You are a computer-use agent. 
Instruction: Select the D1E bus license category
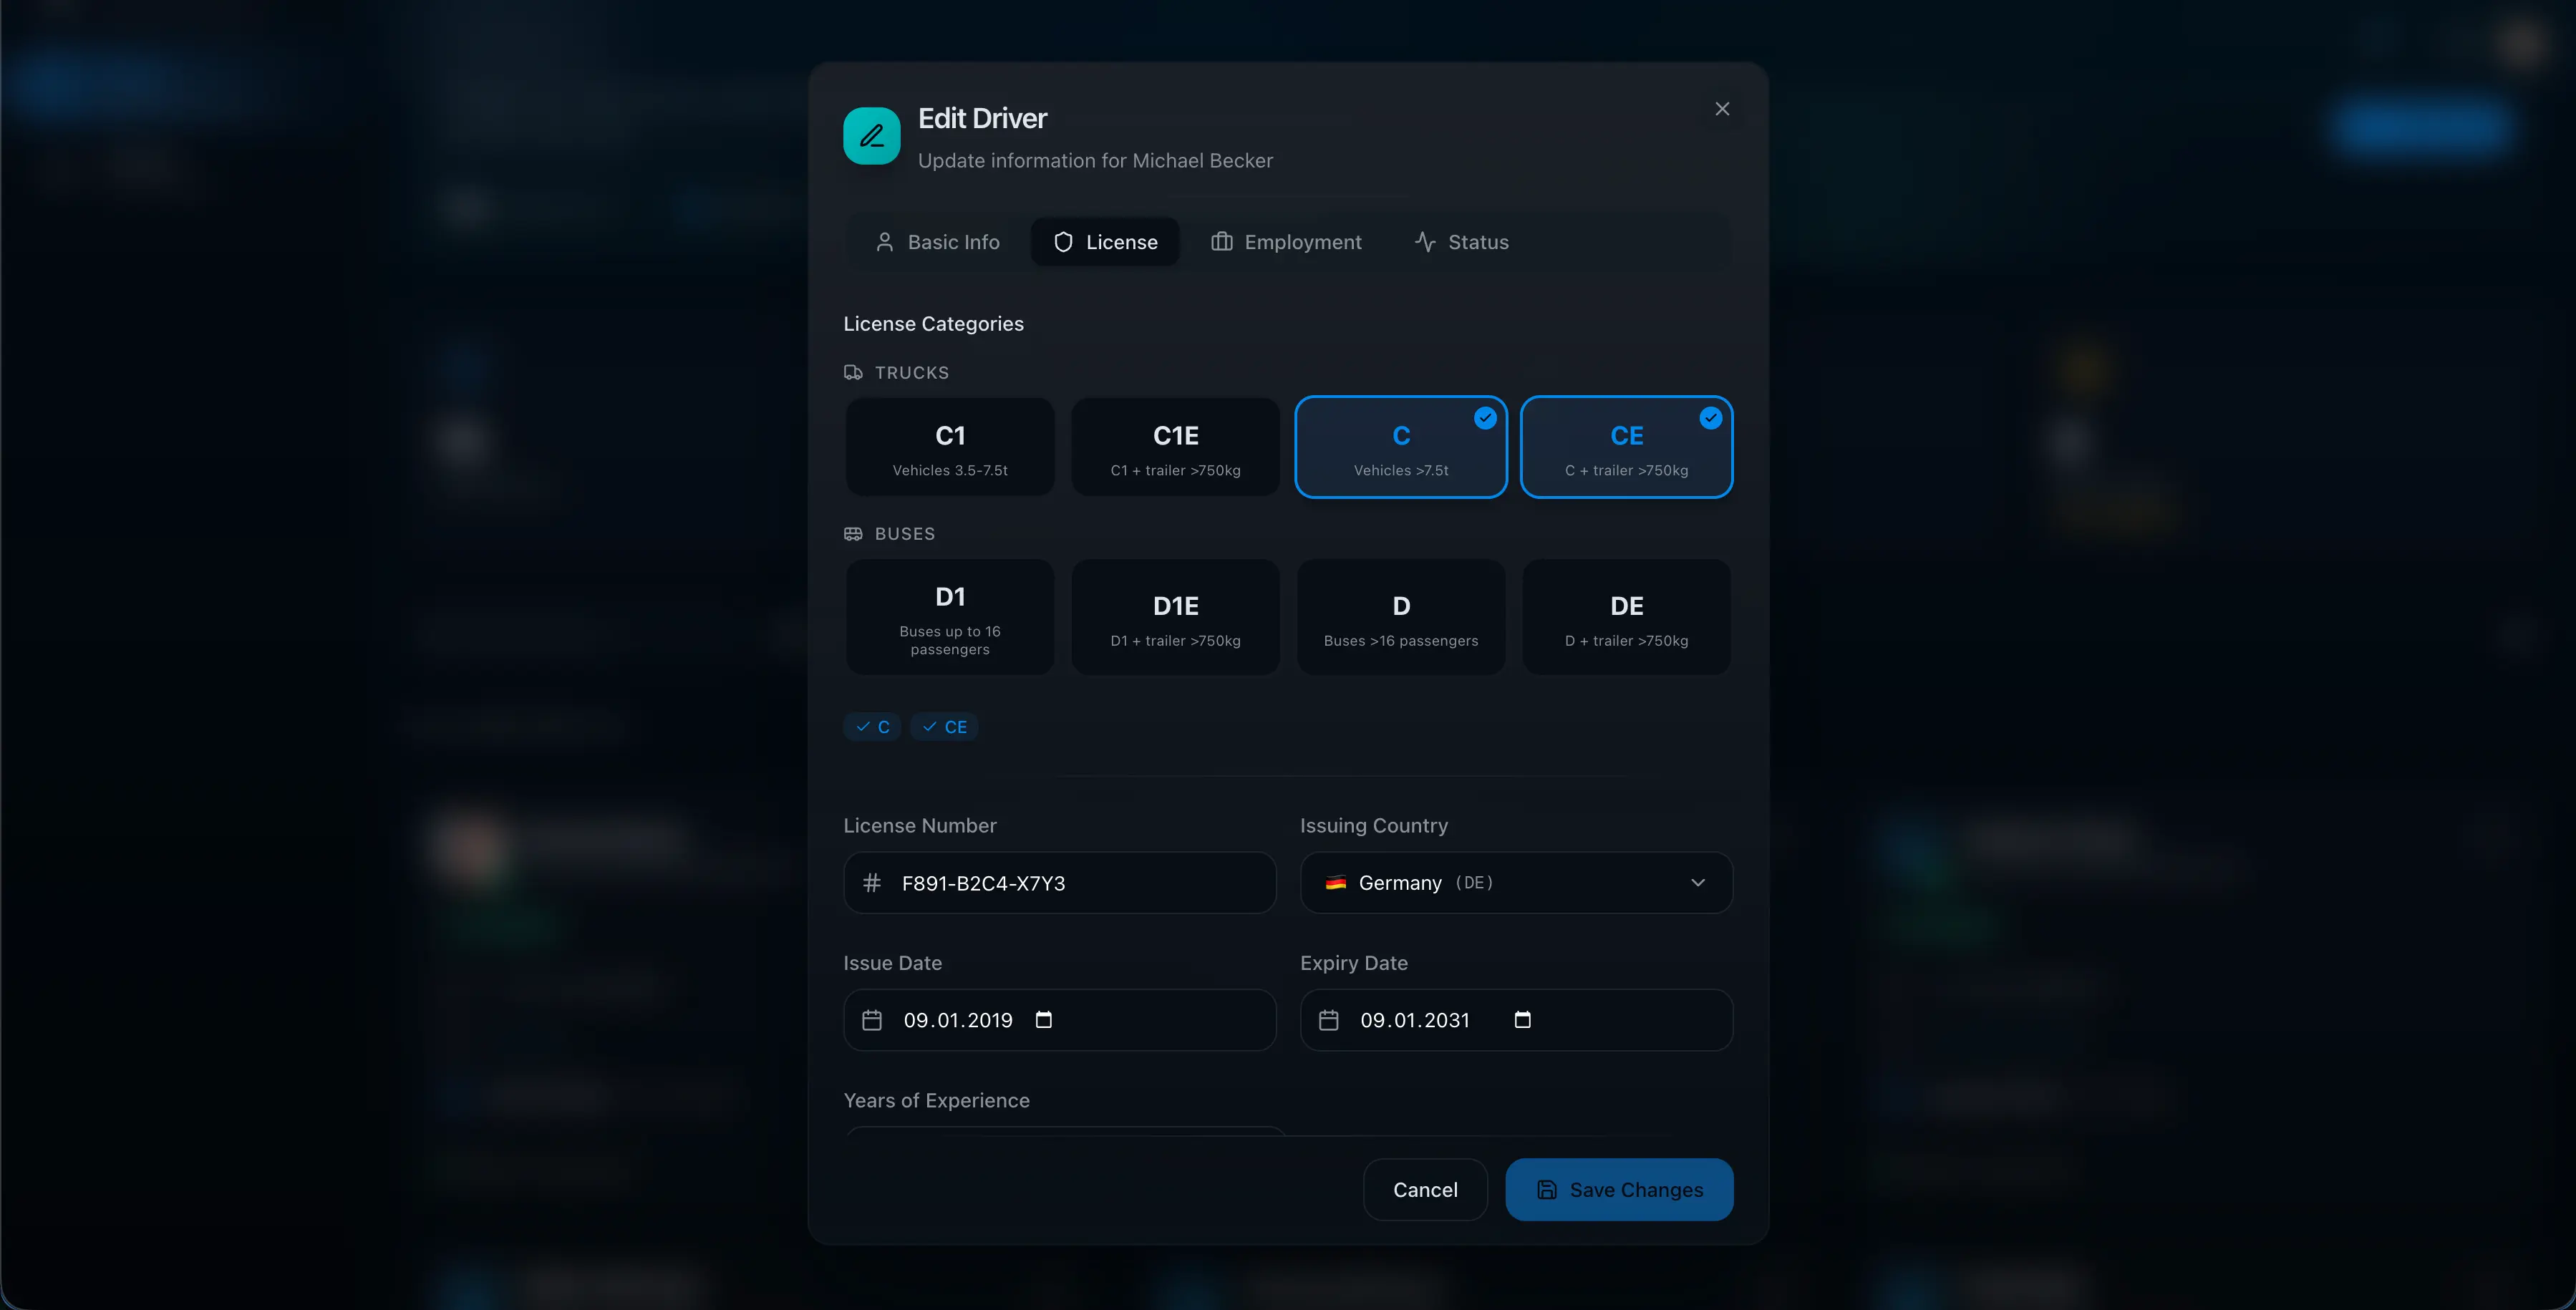(1175, 616)
